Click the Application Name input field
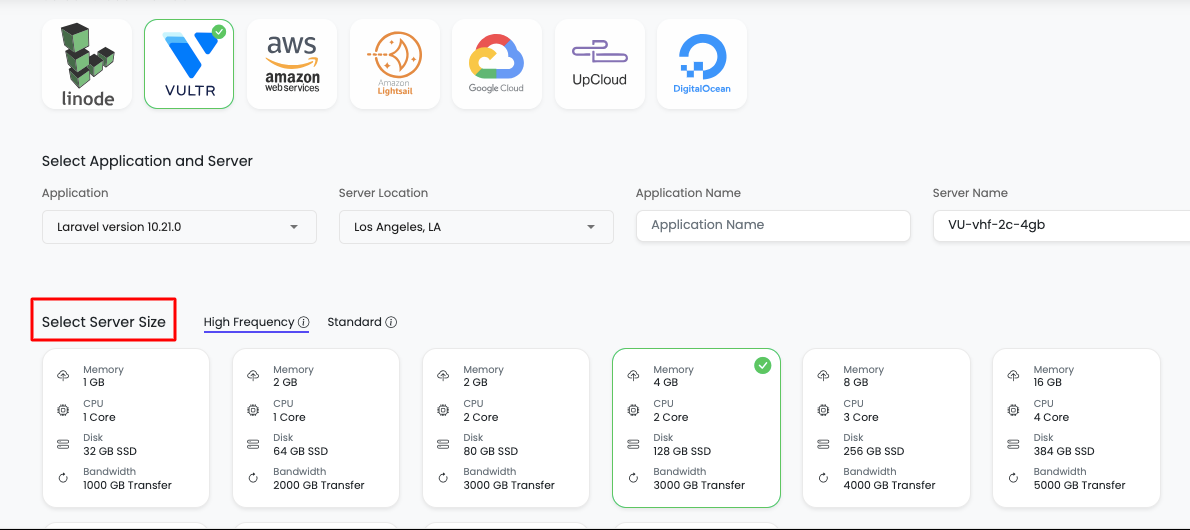Viewport: 1190px width, 530px height. pos(773,226)
